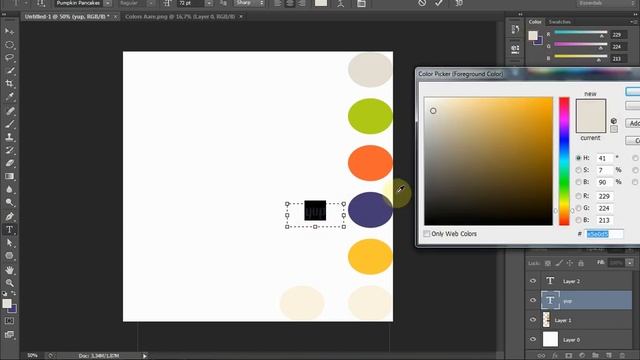Select the Hand tool
Screen dimensions: 640x360
[9, 270]
